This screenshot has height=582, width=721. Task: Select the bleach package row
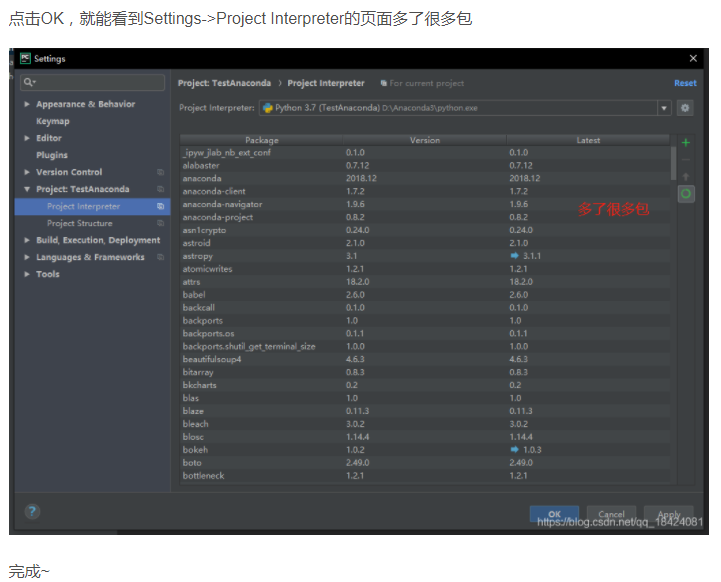coord(425,424)
